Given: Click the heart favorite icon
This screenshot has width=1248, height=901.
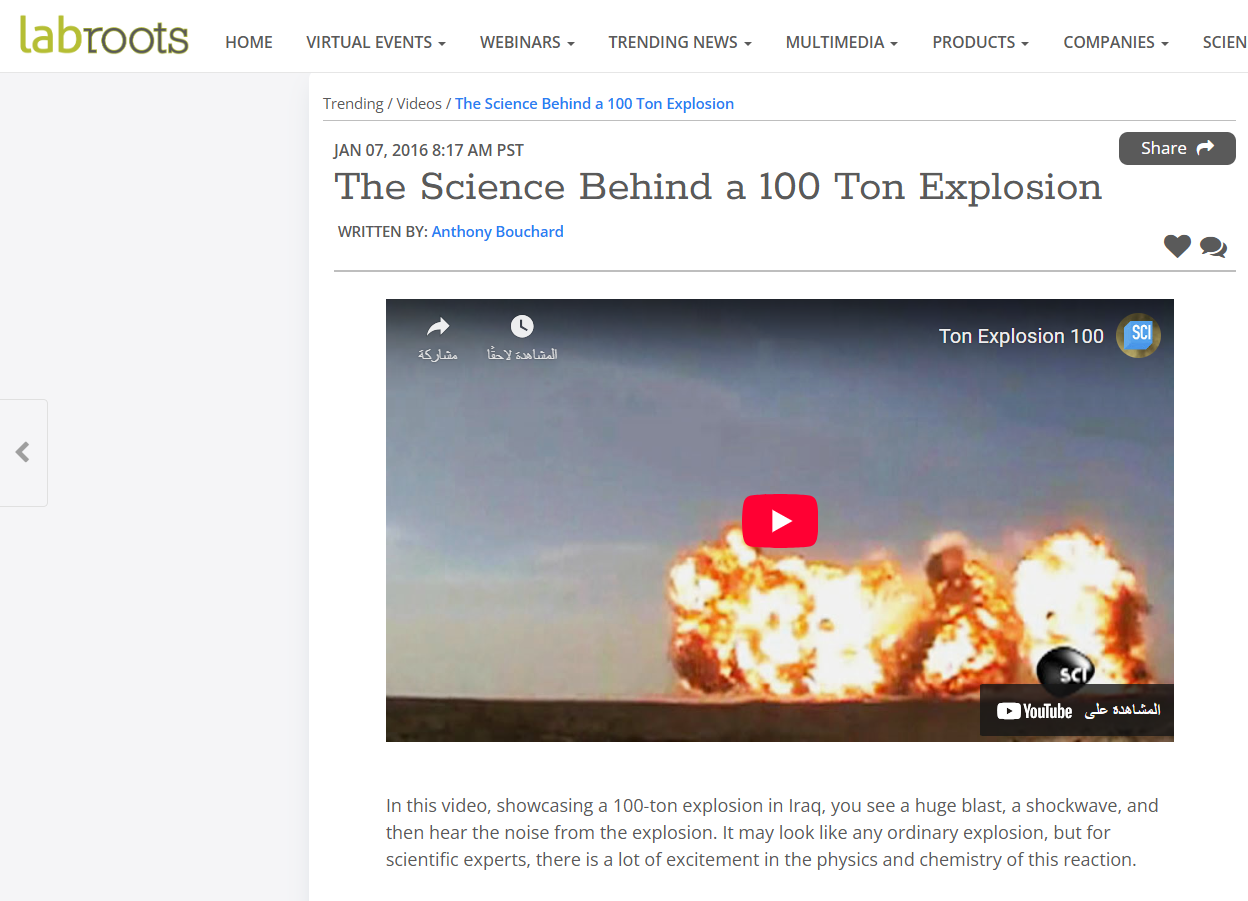Looking at the screenshot, I should click(1177, 246).
